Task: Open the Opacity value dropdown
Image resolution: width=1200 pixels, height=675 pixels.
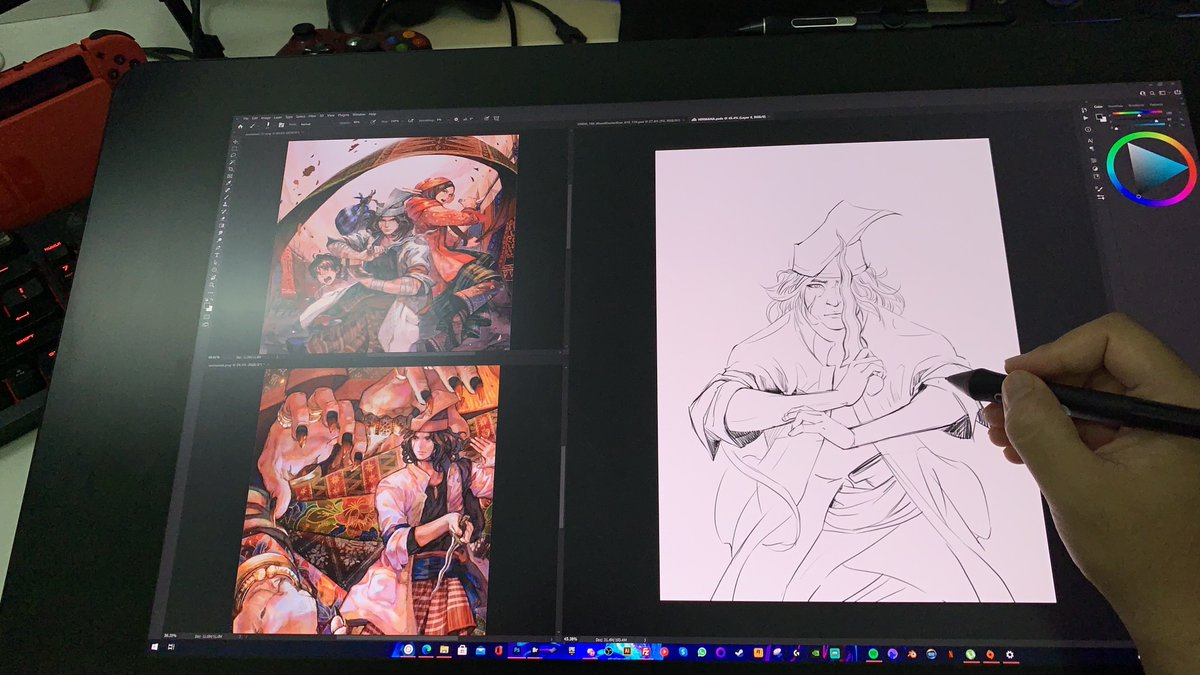Action: 356,122
